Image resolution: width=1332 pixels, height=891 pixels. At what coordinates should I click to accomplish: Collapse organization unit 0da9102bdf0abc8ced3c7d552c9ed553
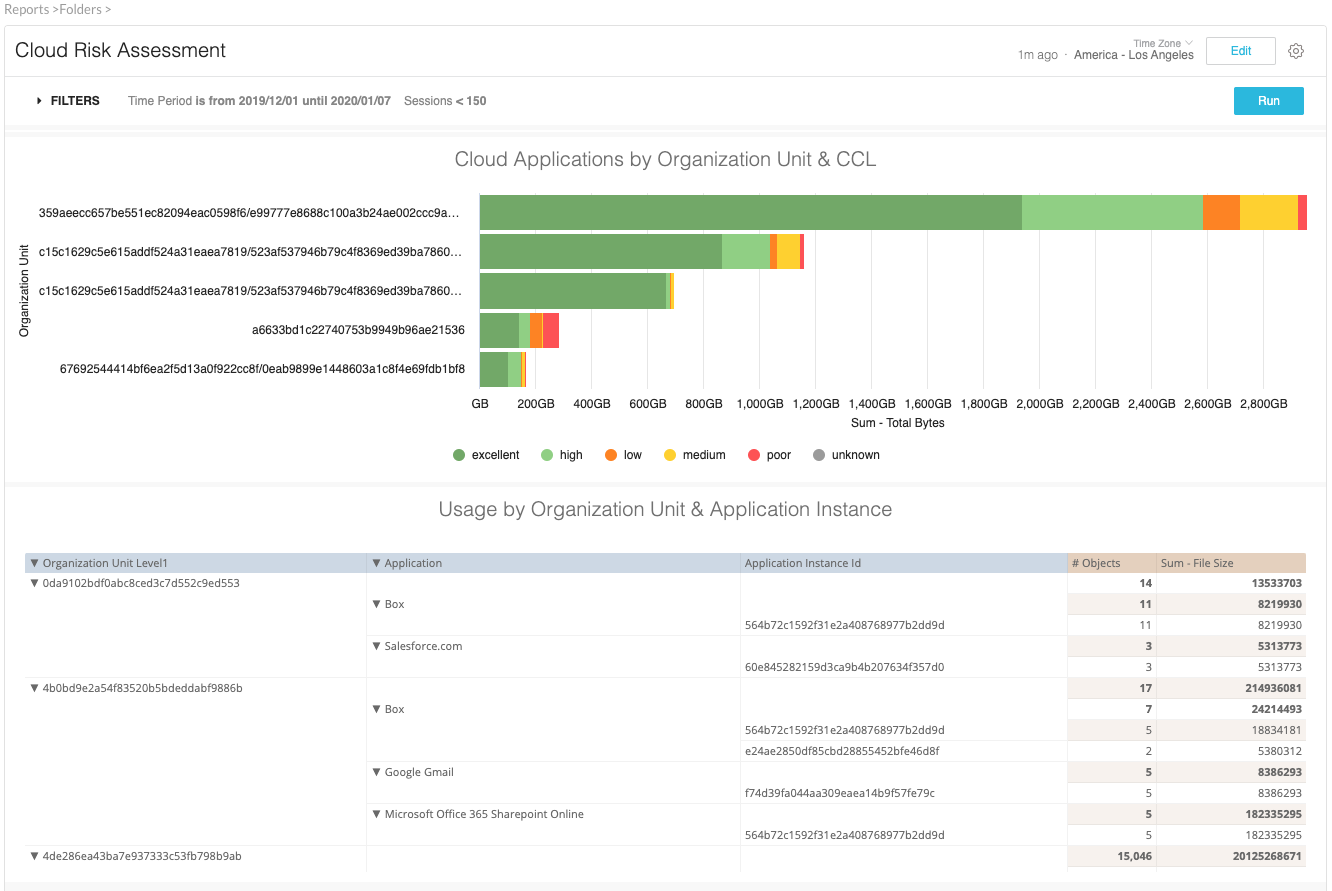click(35, 583)
